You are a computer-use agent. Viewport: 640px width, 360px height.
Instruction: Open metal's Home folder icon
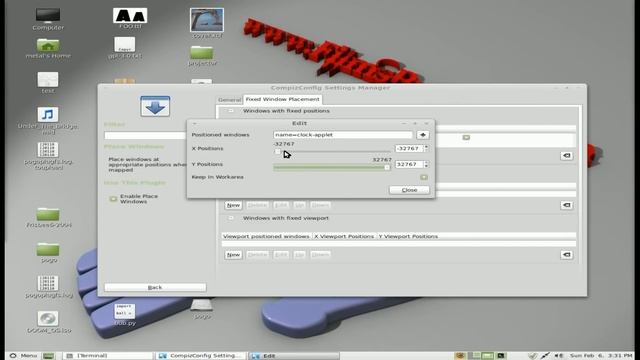pyautogui.click(x=48, y=45)
